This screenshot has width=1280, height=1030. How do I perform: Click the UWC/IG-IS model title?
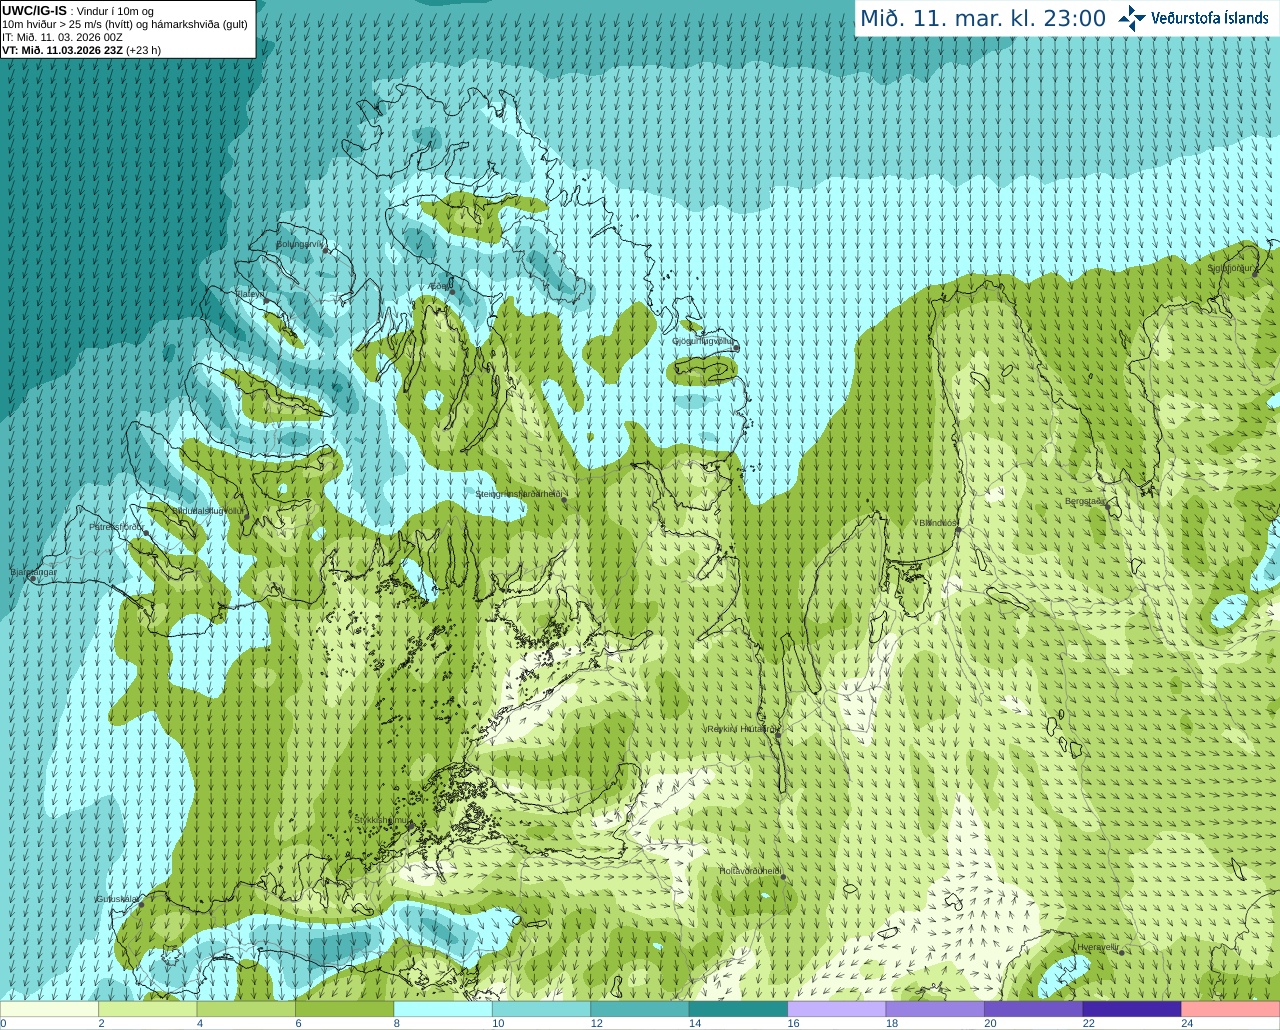point(35,11)
